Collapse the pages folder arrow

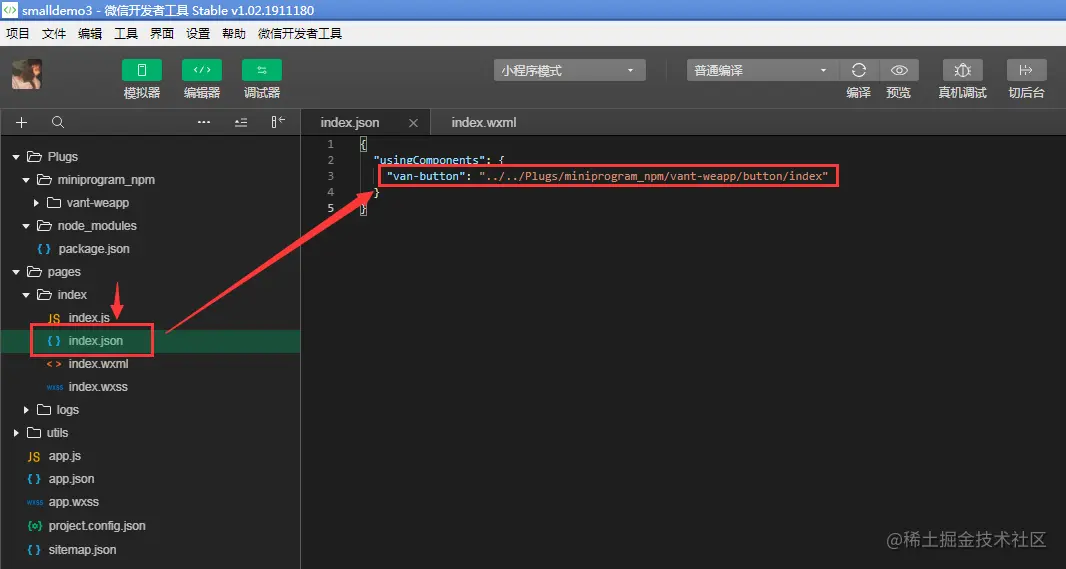pyautogui.click(x=16, y=272)
